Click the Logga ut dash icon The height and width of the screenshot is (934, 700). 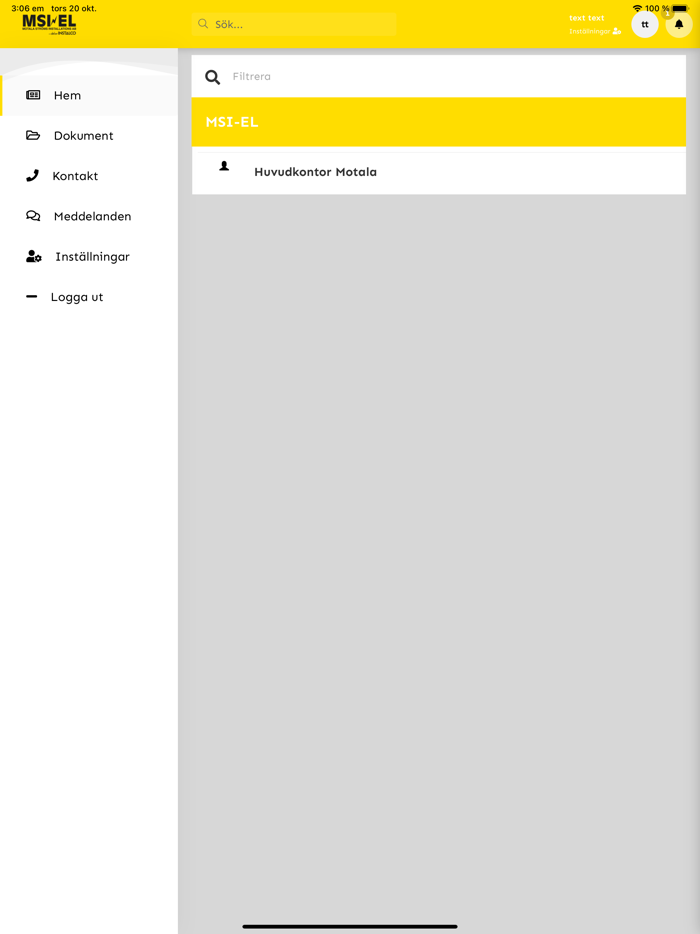coord(32,296)
